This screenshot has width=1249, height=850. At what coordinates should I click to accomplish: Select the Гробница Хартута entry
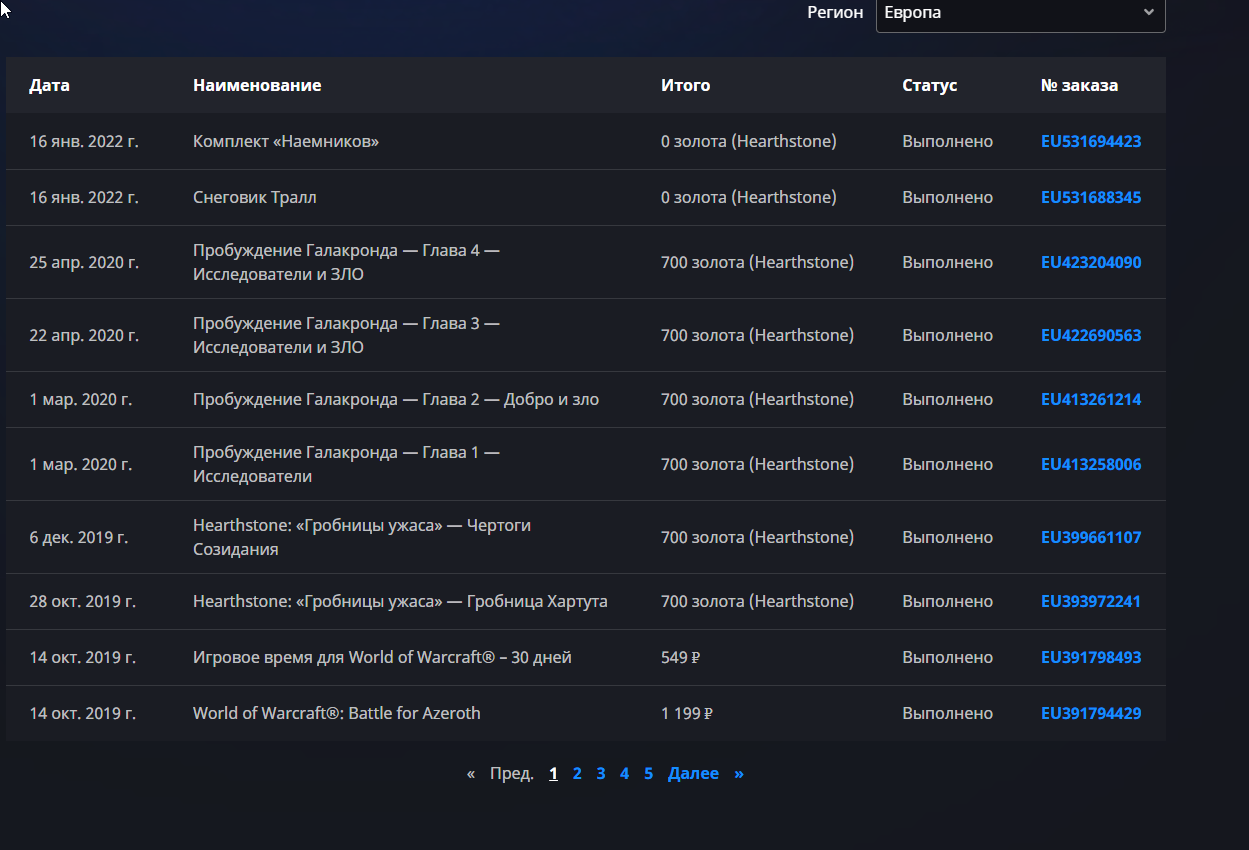[x=400, y=602]
